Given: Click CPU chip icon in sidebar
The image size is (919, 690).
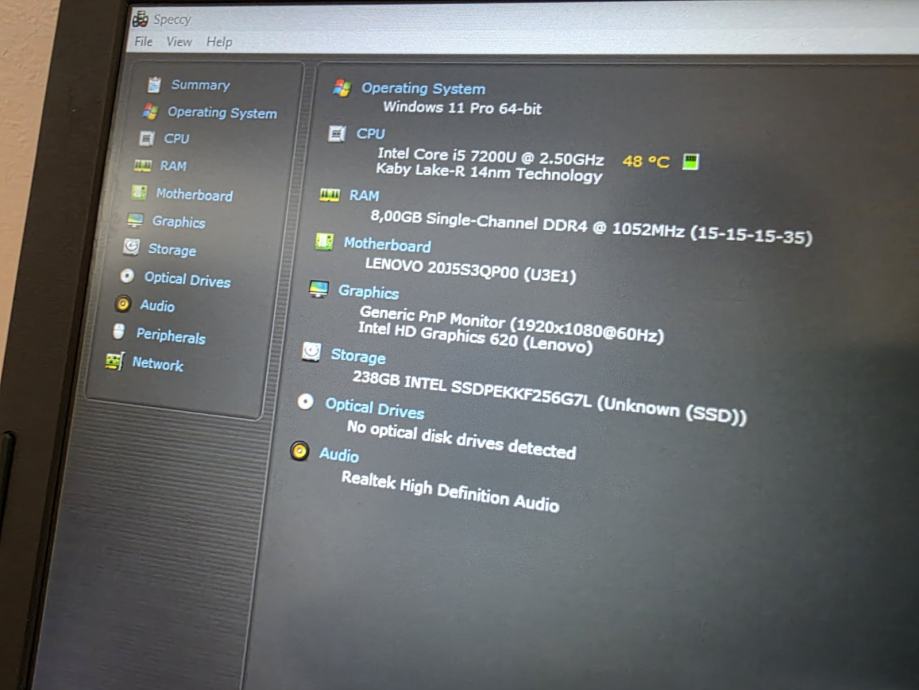Looking at the screenshot, I should click(146, 138).
